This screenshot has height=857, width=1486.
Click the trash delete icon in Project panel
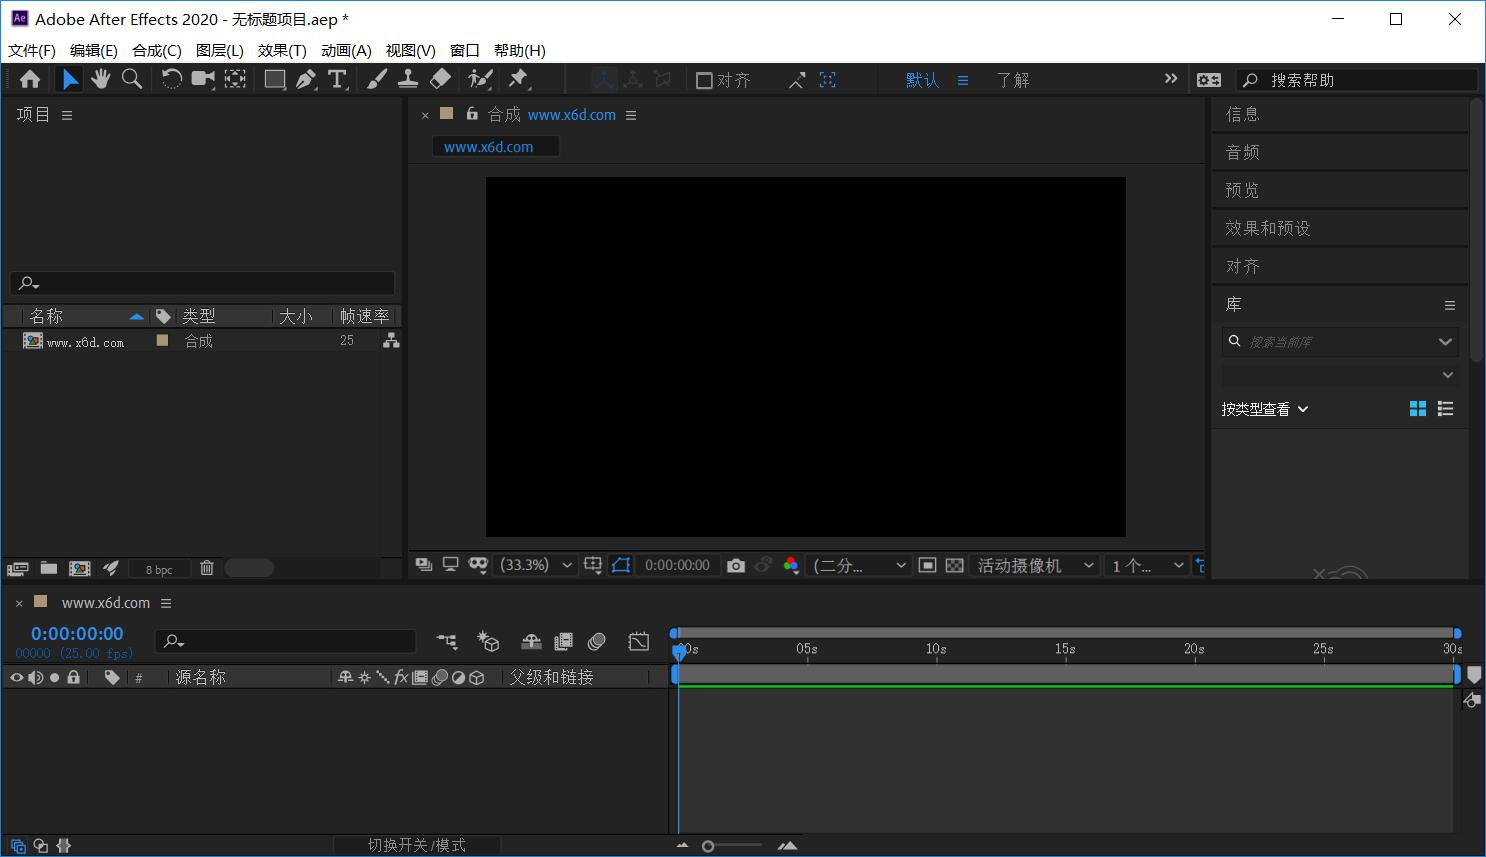(x=207, y=568)
